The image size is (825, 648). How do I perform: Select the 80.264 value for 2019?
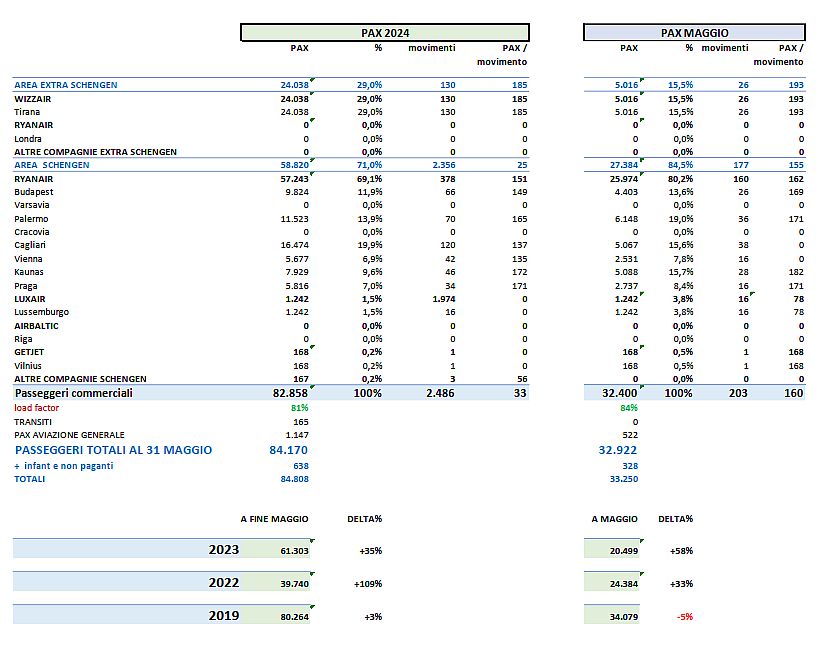[x=295, y=617]
